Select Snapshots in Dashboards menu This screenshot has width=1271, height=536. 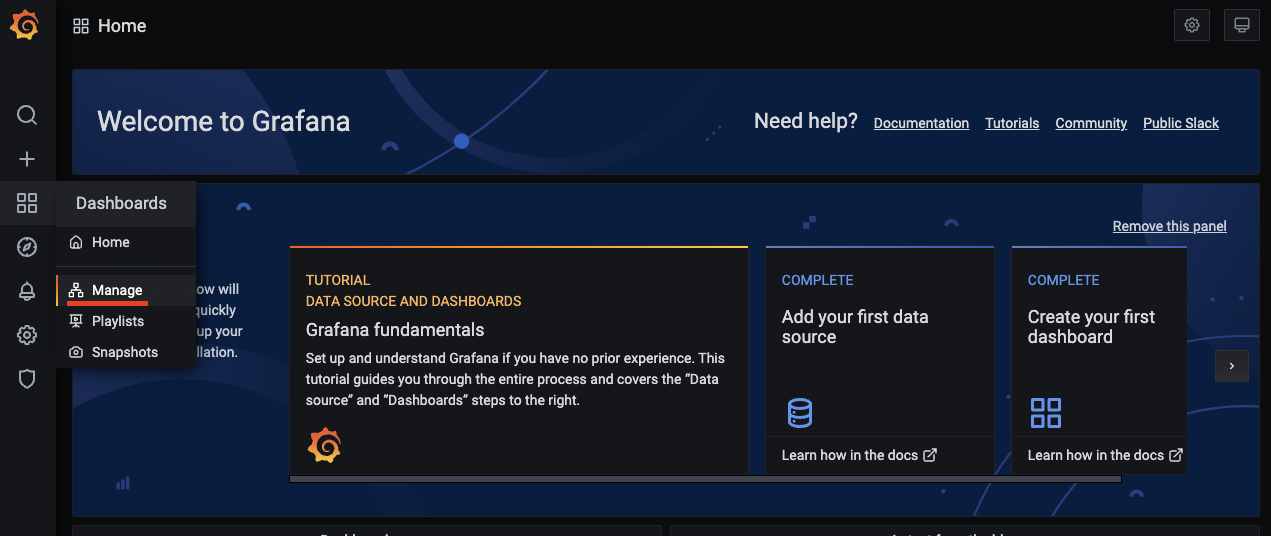pos(126,352)
